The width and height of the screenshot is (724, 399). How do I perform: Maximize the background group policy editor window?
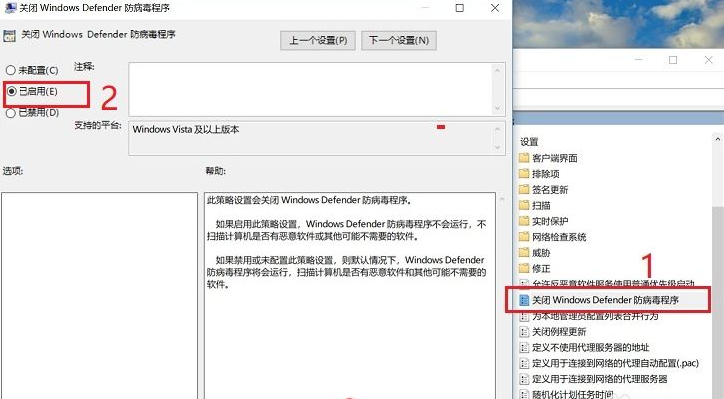[673, 60]
